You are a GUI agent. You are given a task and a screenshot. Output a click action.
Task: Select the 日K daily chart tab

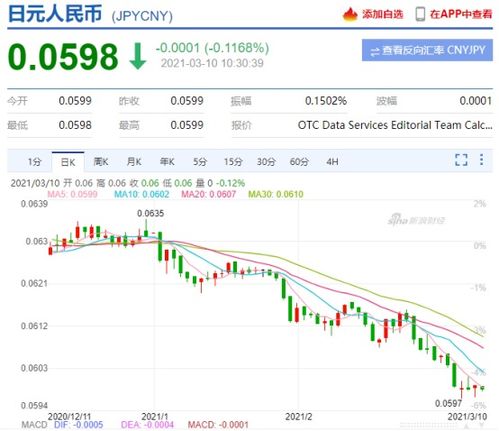pyautogui.click(x=68, y=162)
